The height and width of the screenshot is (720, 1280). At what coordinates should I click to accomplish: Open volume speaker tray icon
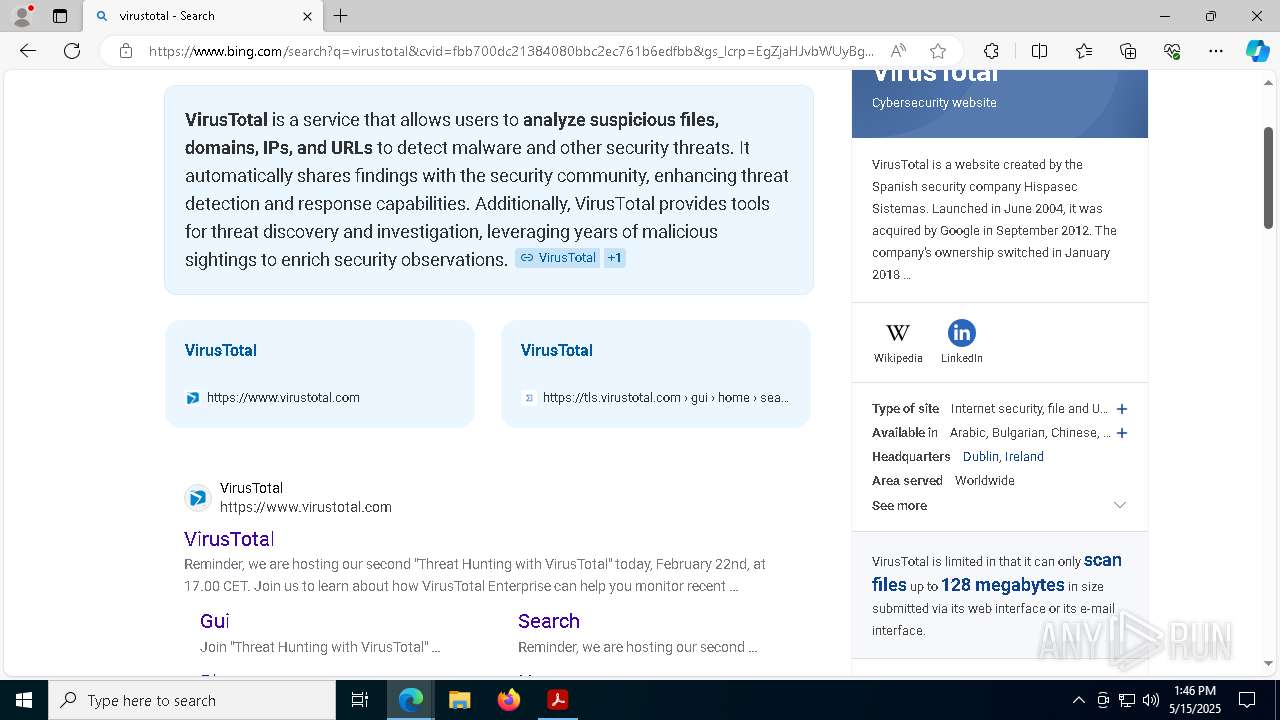(1151, 700)
